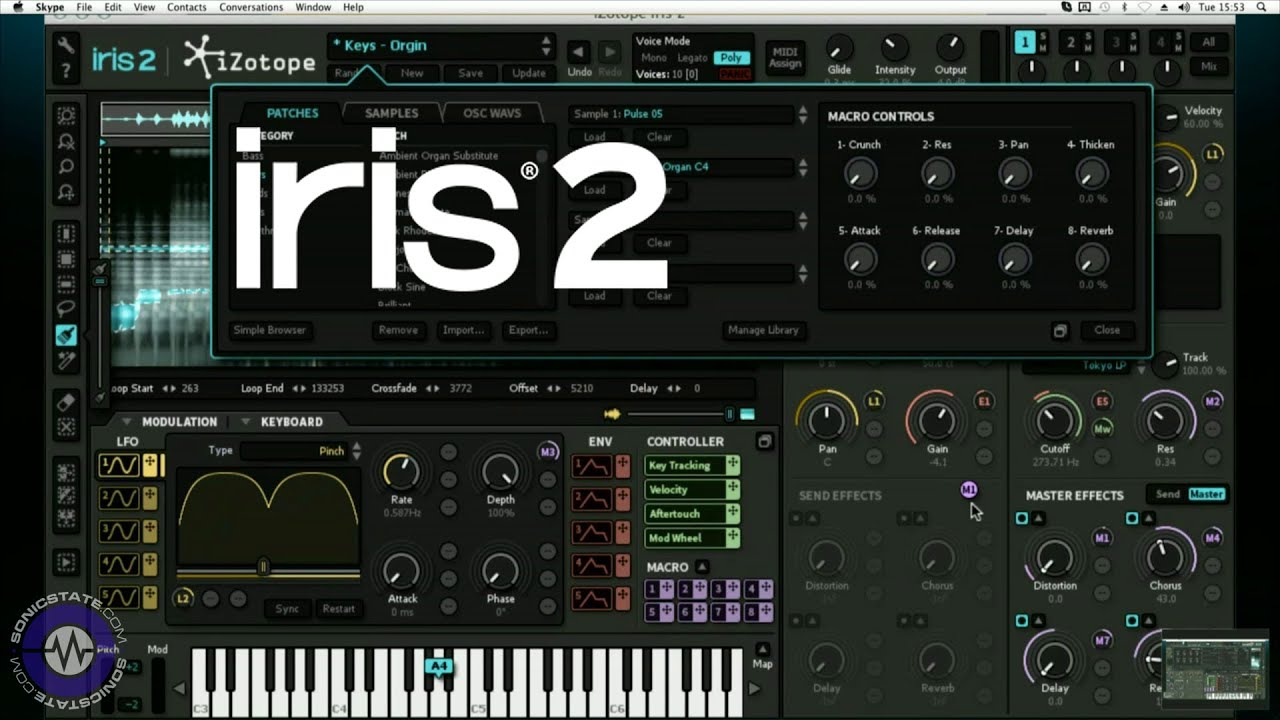The height and width of the screenshot is (720, 1280).
Task: Adjust the Loop End value arrows
Action: 299,388
